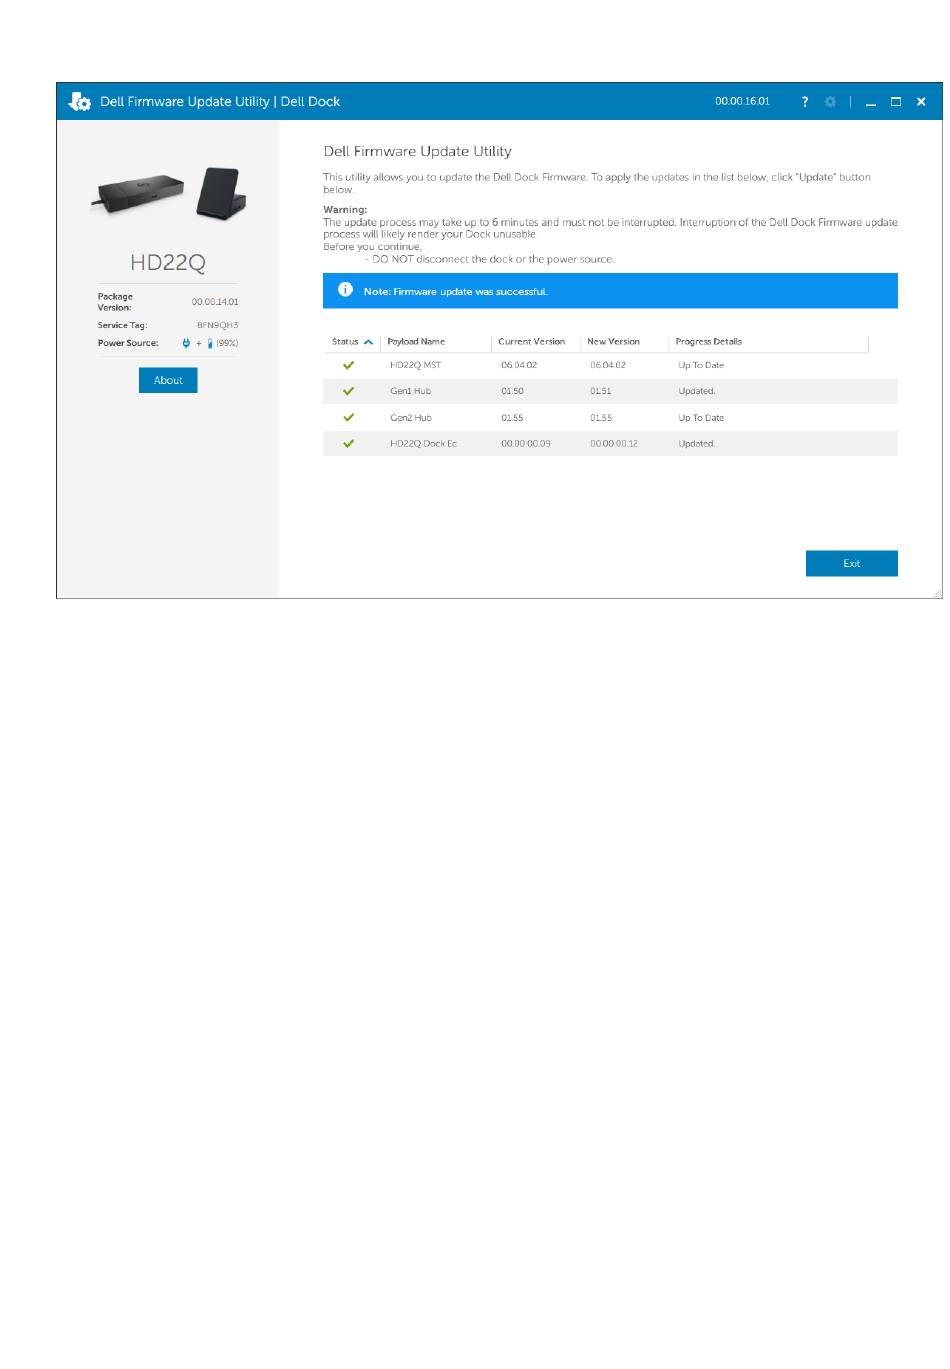Click the info icon in the success note
The image size is (950, 1369).
[346, 290]
